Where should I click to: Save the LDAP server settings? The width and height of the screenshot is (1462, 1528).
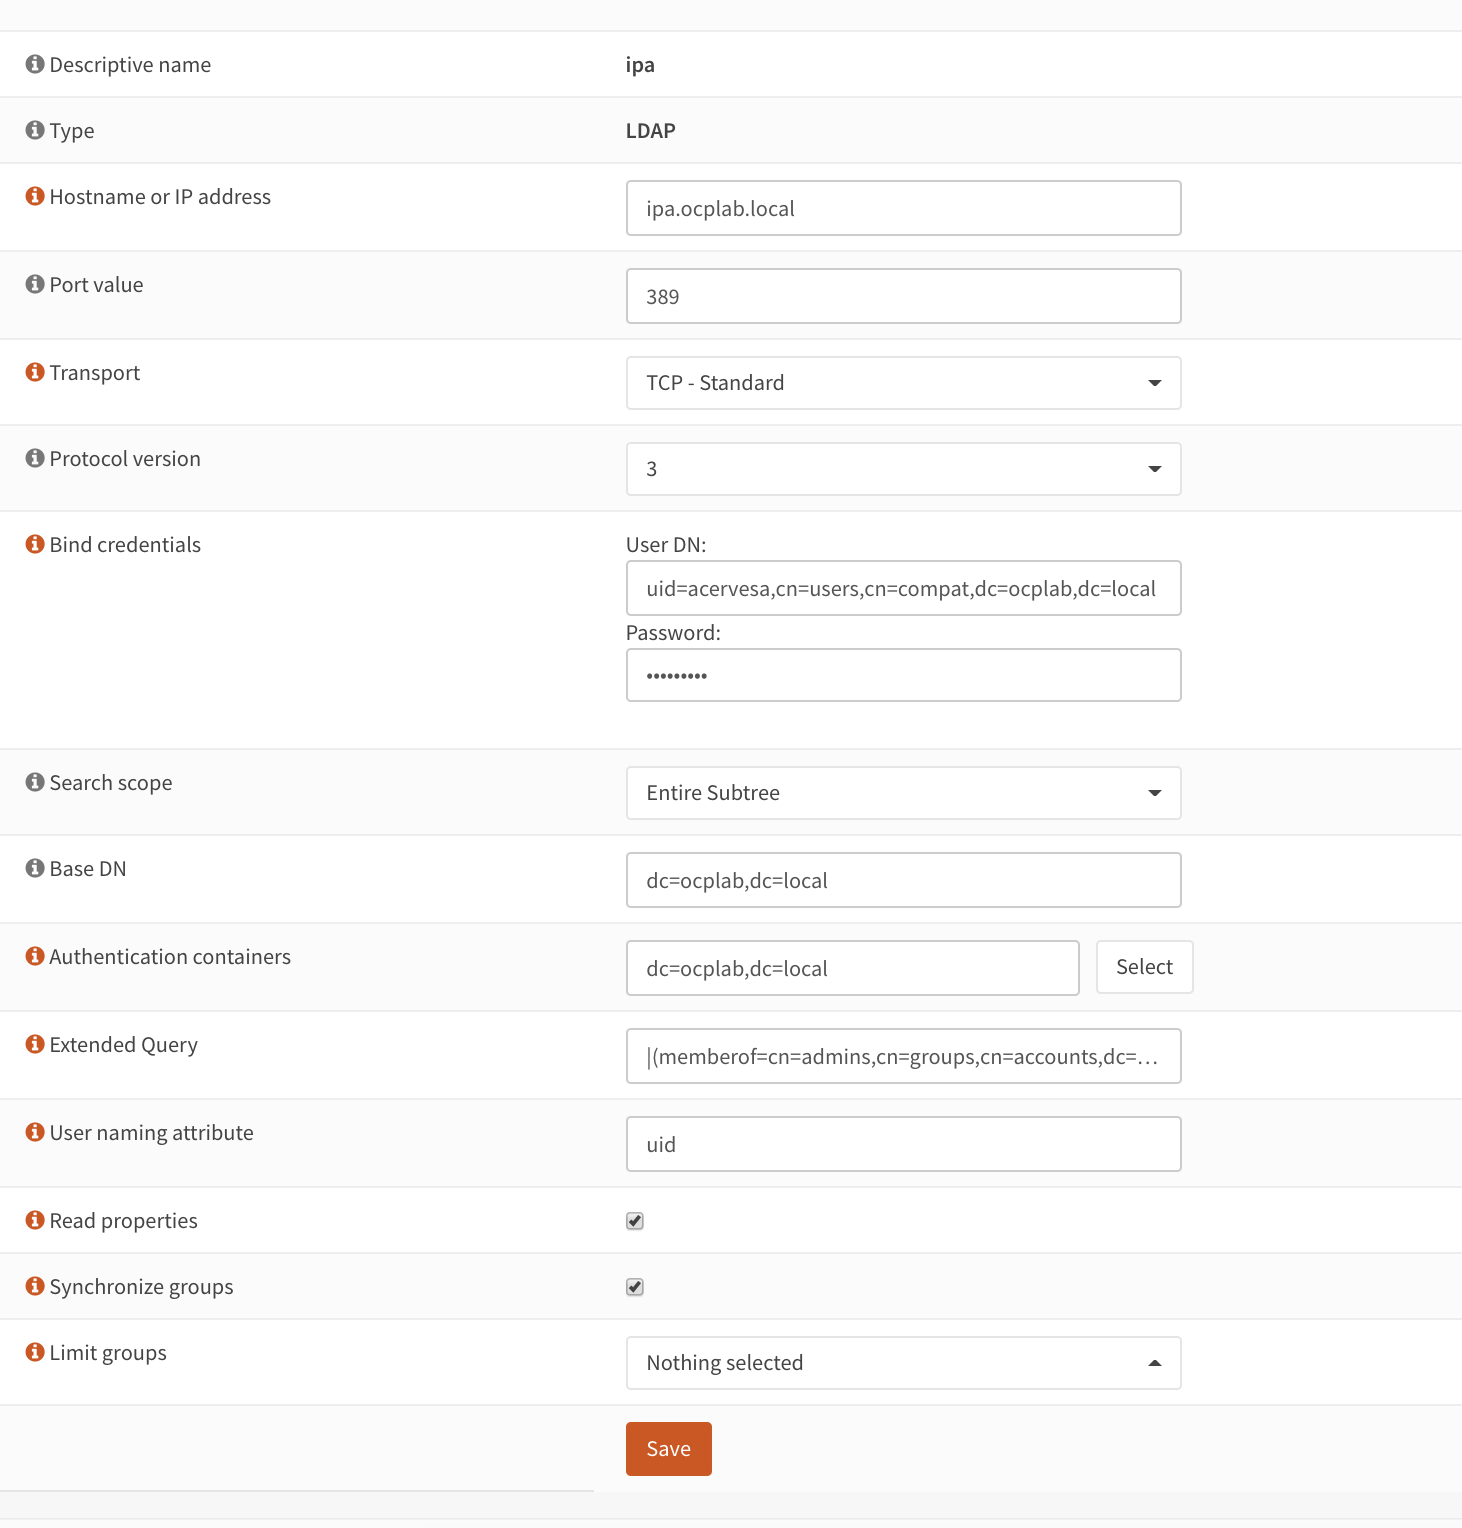669,1449
